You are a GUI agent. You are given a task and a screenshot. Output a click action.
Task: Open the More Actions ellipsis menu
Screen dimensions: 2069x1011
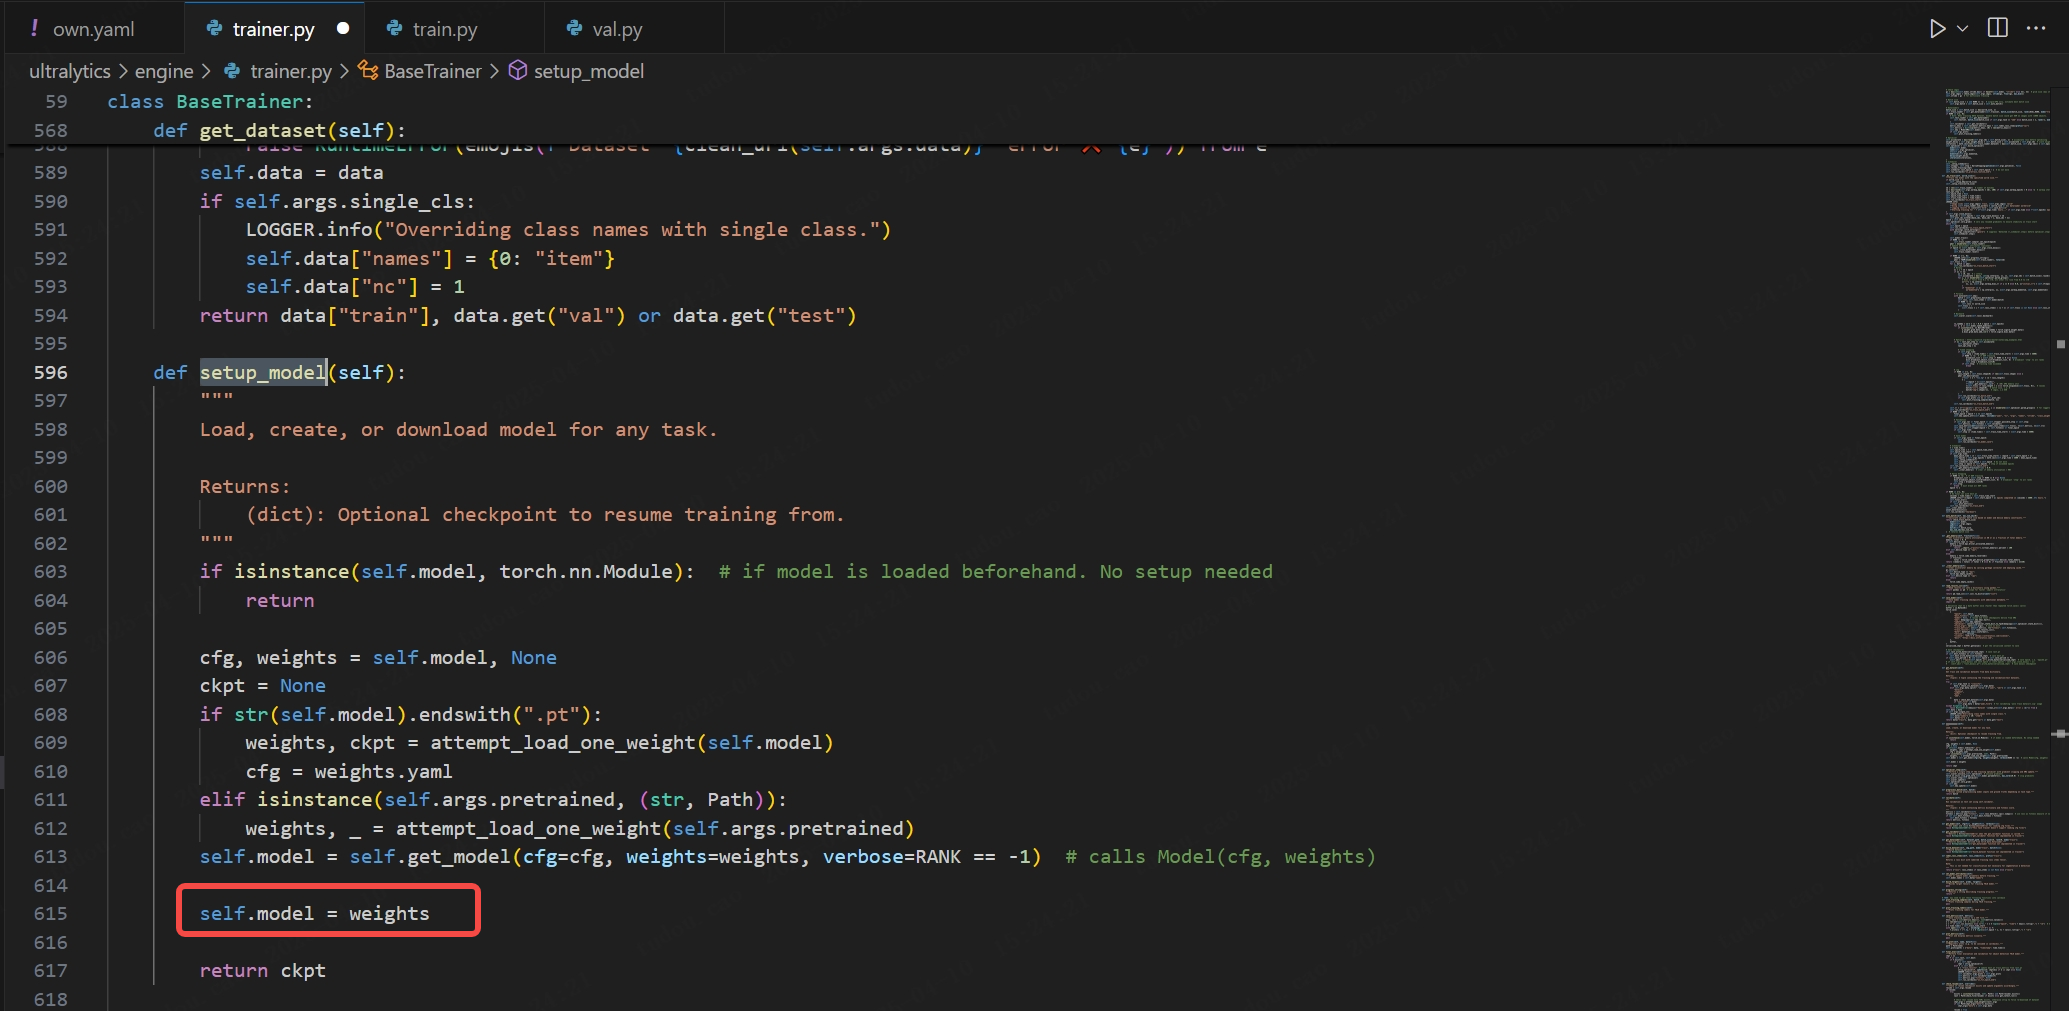pyautogui.click(x=2036, y=28)
